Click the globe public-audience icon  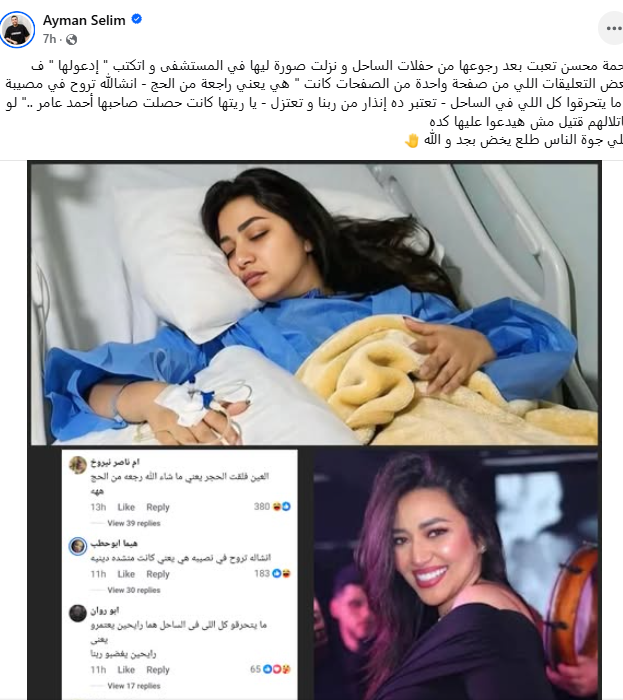point(71,40)
